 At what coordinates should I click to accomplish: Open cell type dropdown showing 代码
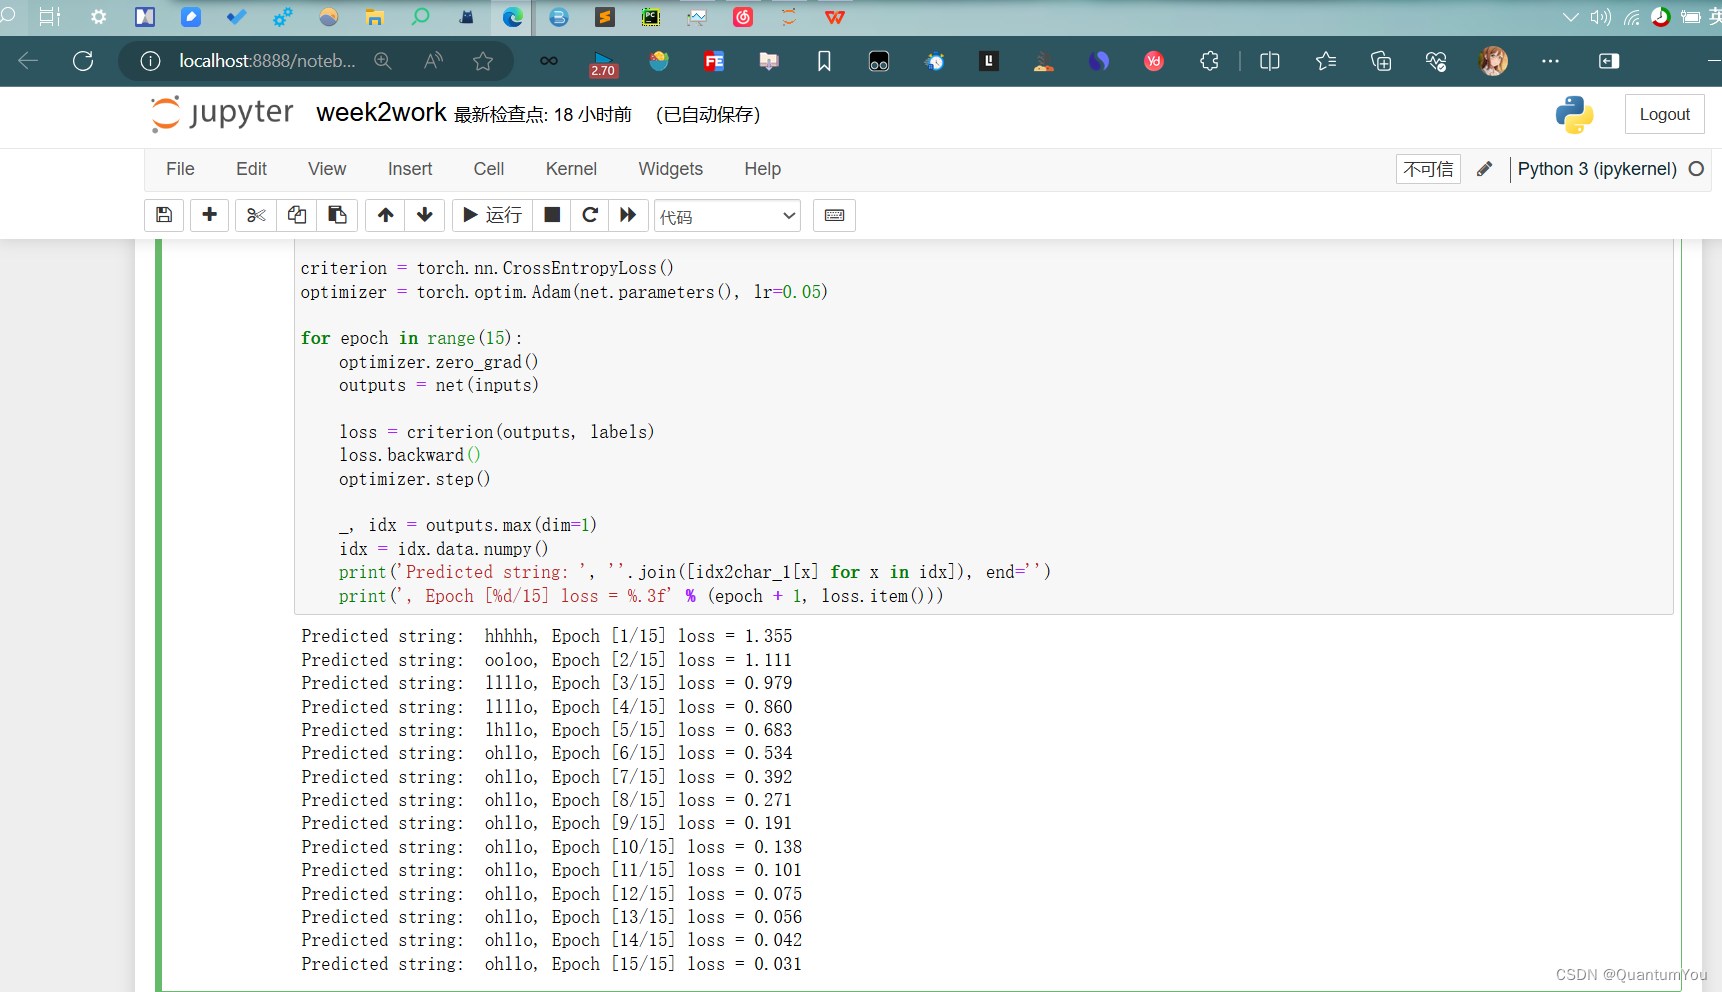pyautogui.click(x=727, y=216)
